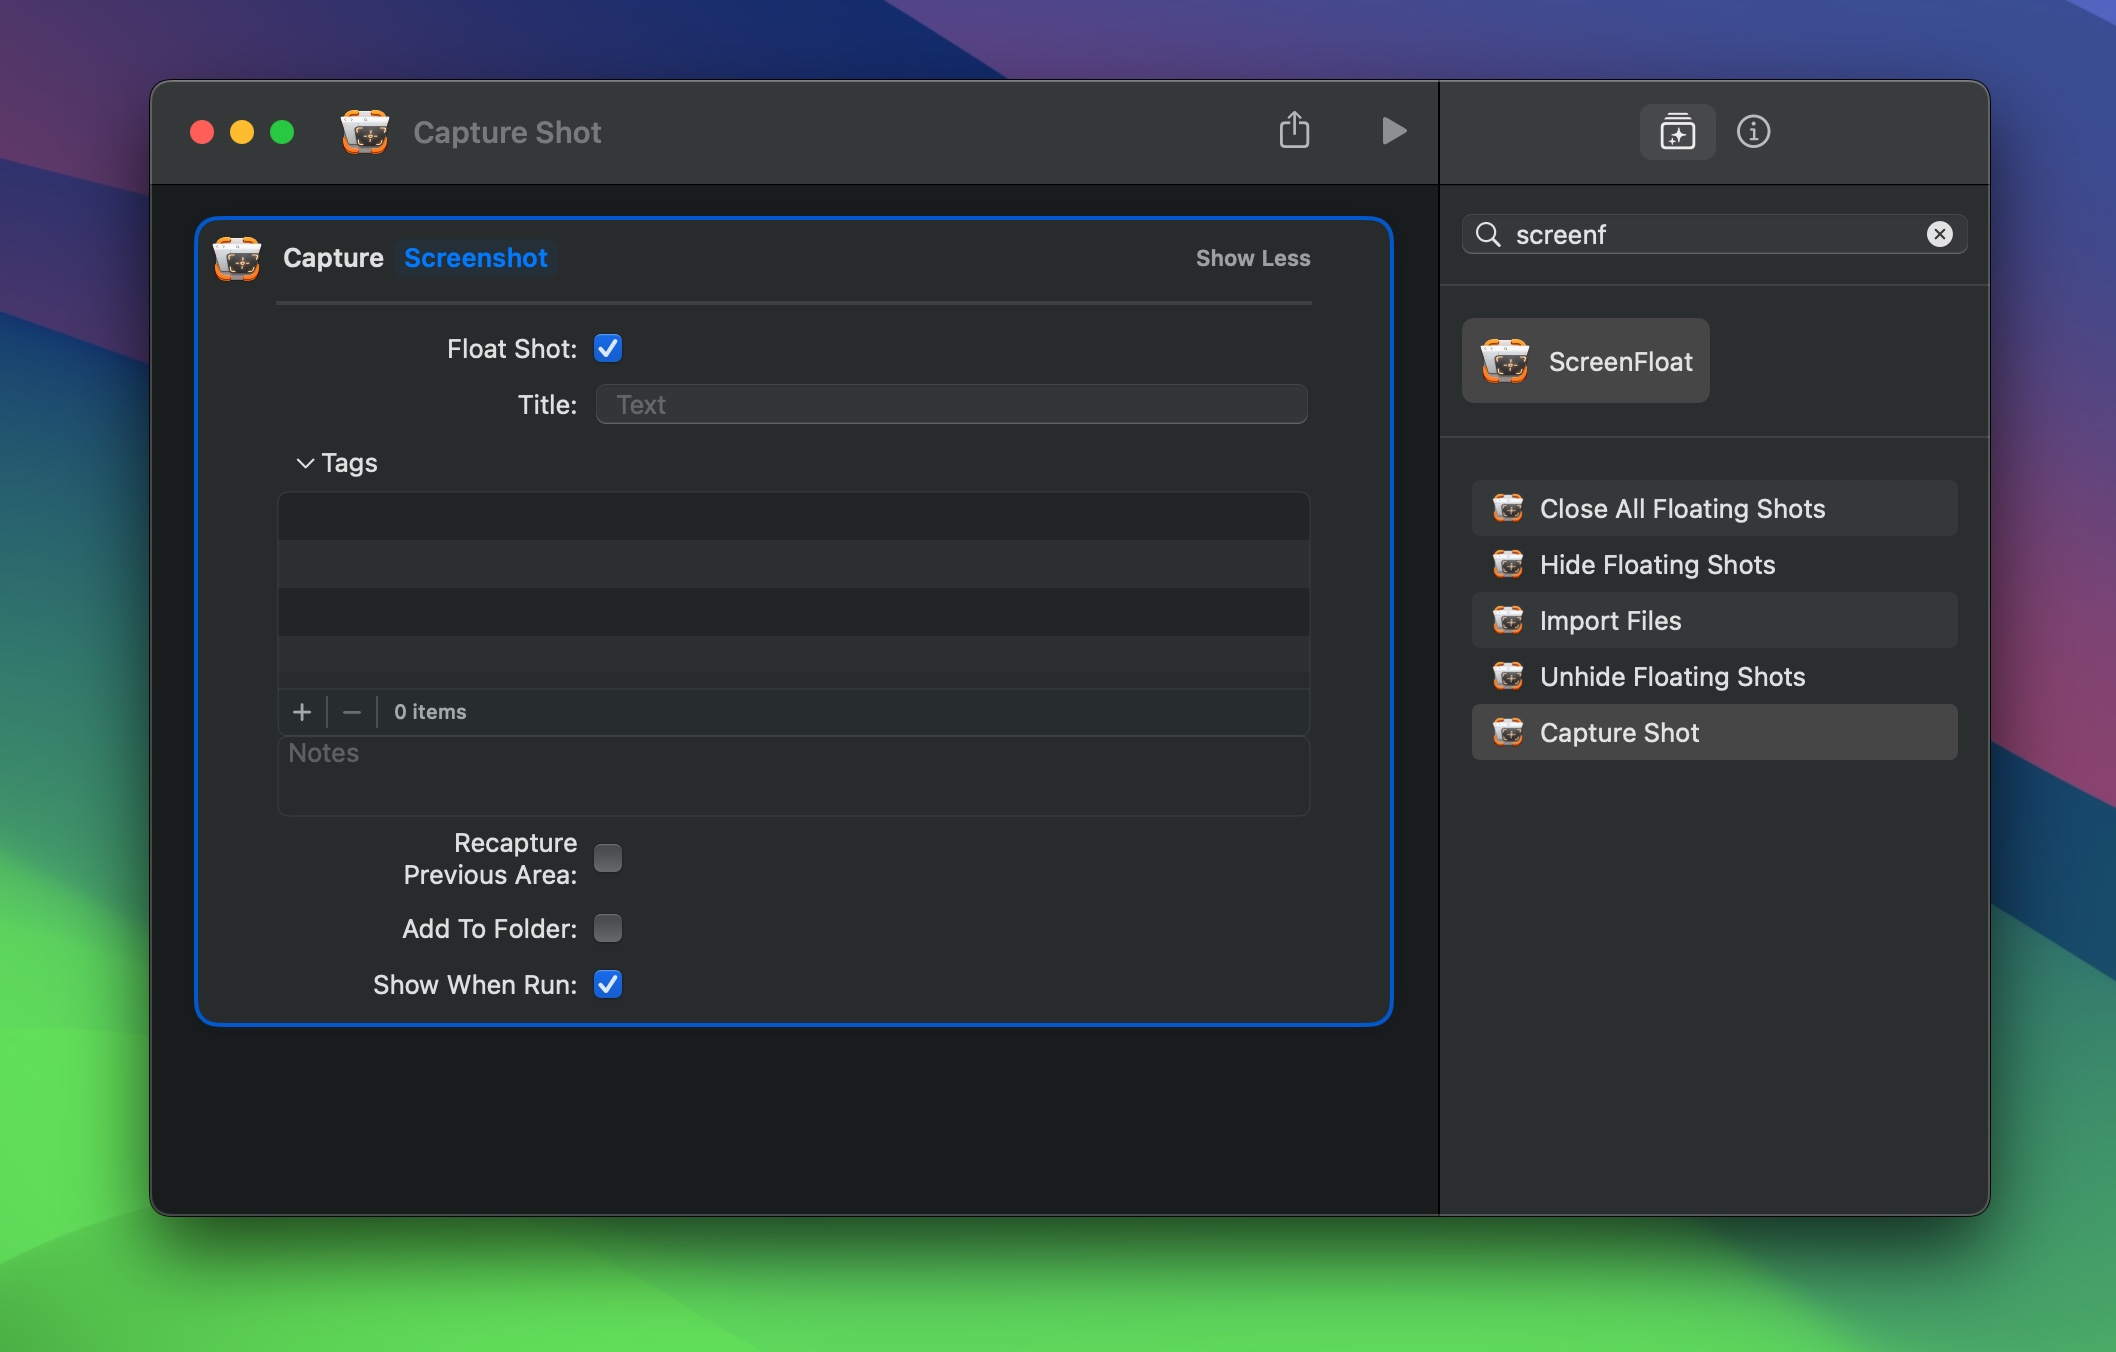Uncheck the Float Shot checkbox
The width and height of the screenshot is (2116, 1352).
point(607,348)
